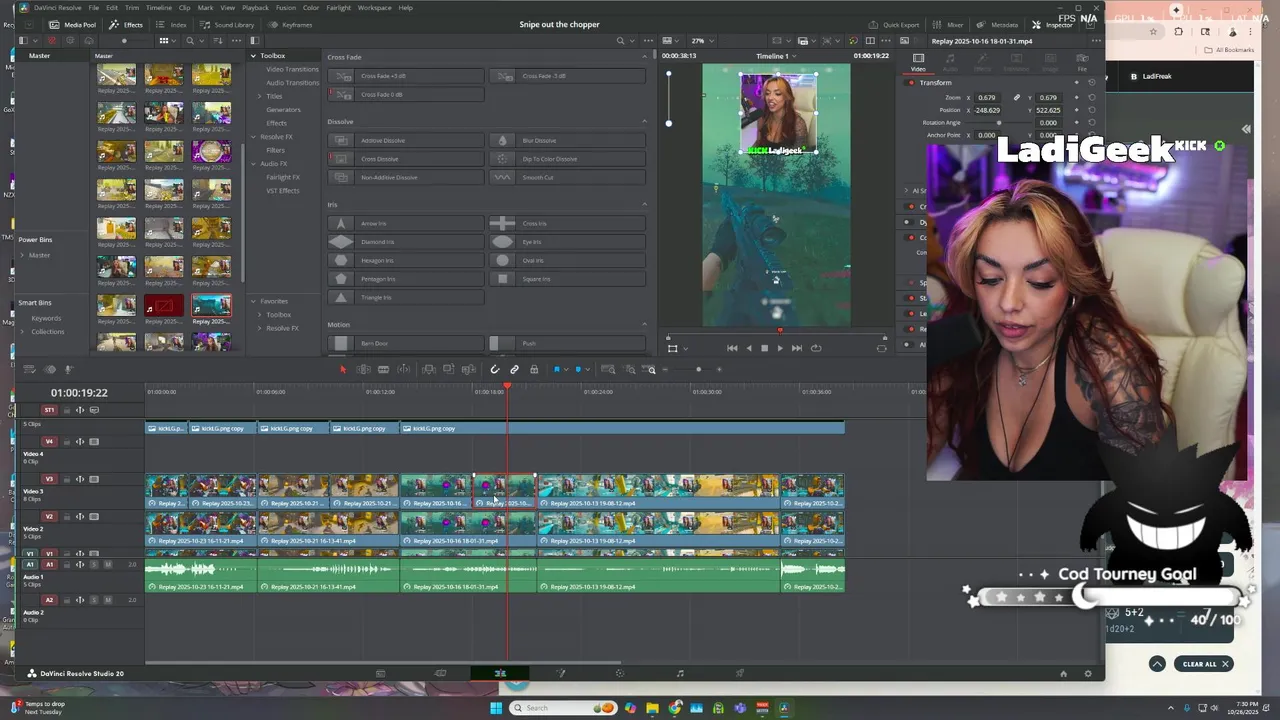Adjust the timeline zoom slider
1280x720 pixels.
(x=699, y=370)
